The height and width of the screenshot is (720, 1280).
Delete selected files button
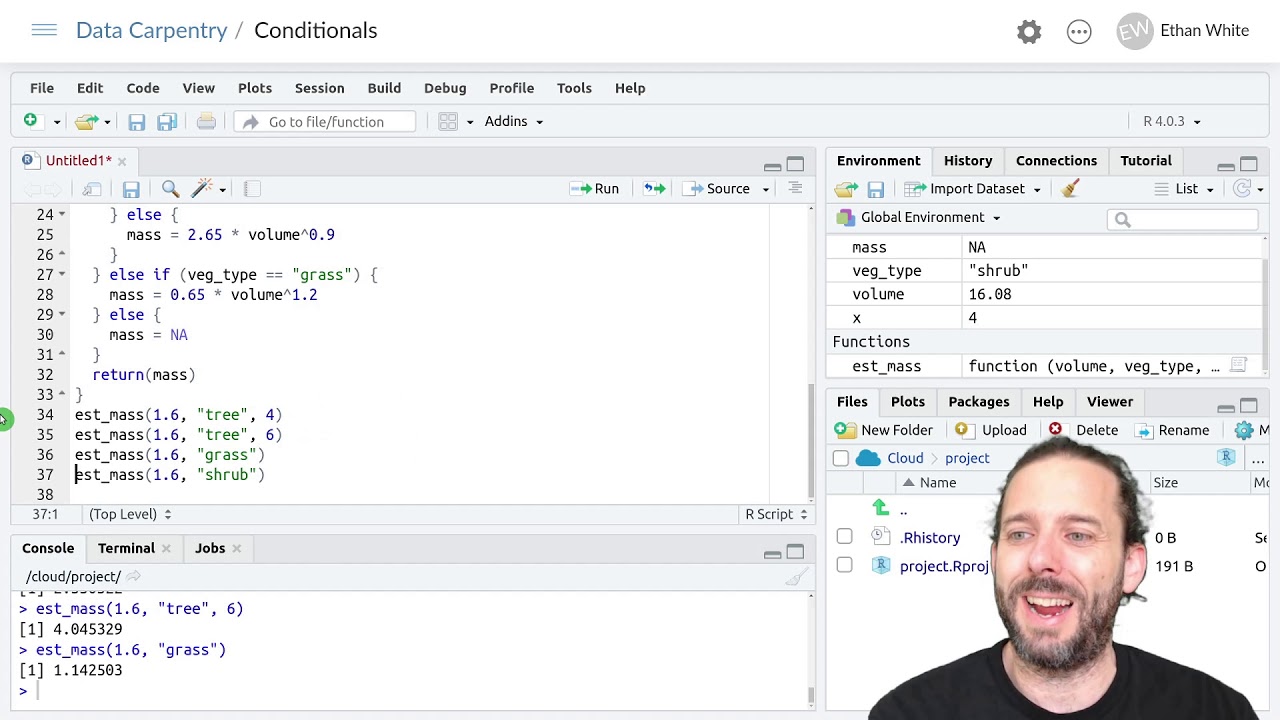pos(1084,430)
